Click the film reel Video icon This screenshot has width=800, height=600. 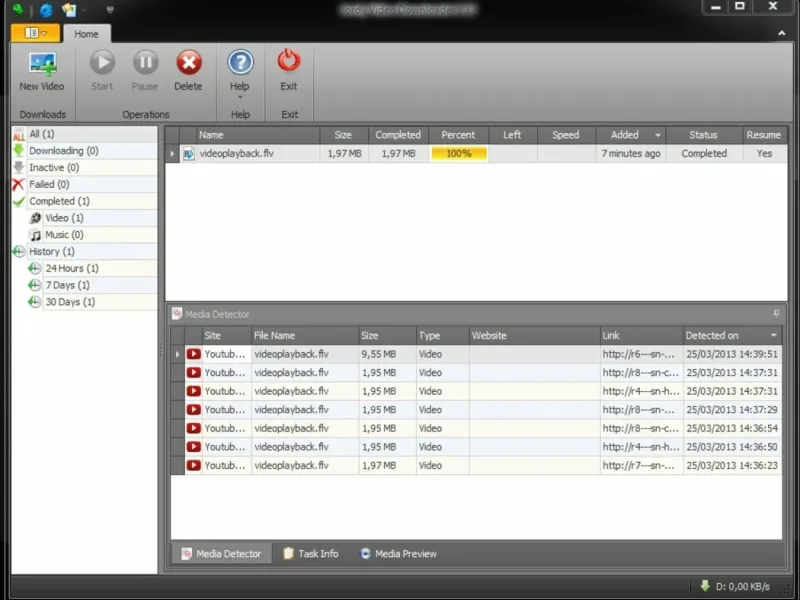point(35,218)
